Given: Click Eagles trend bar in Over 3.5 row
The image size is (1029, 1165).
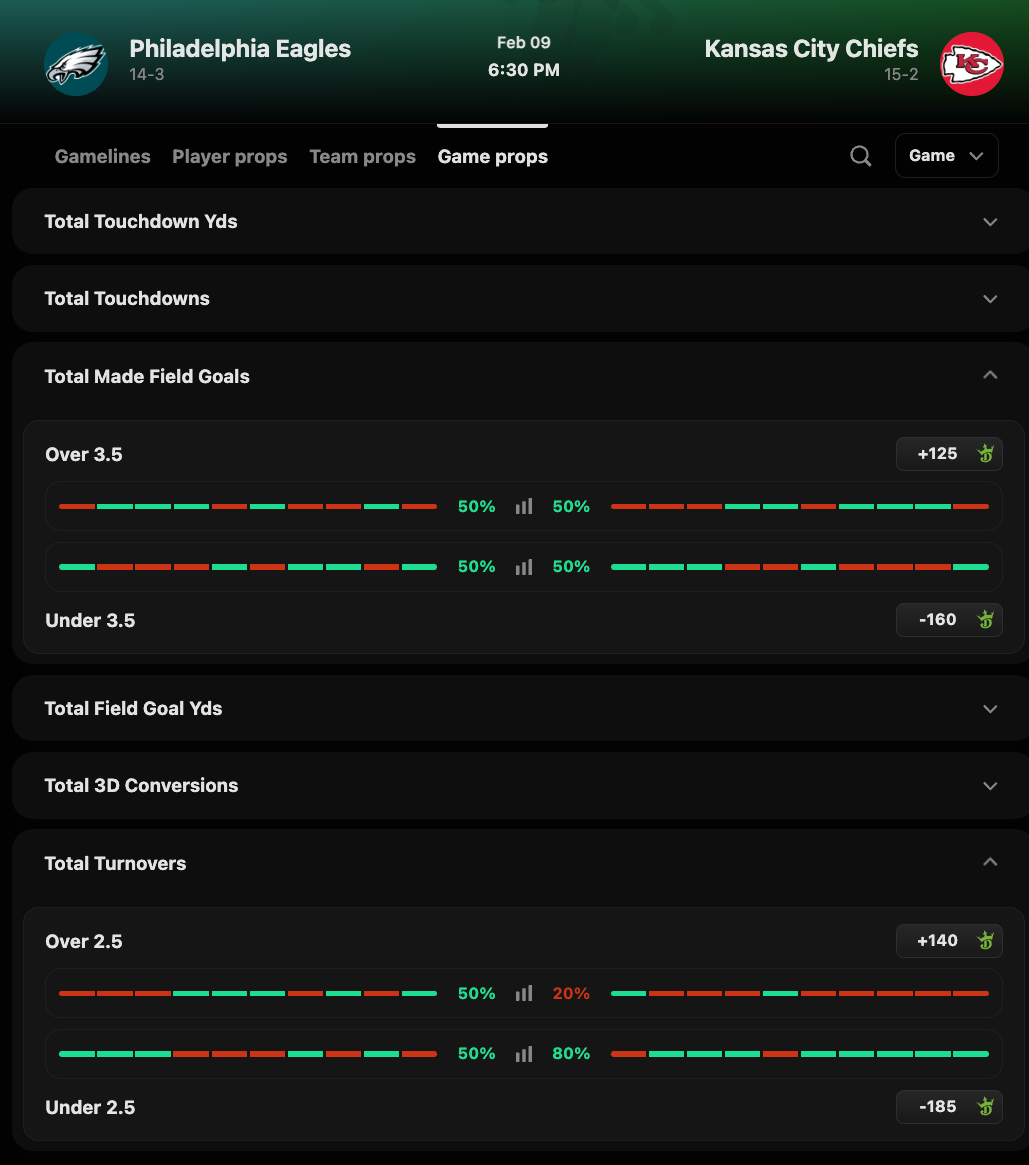Looking at the screenshot, I should (247, 507).
